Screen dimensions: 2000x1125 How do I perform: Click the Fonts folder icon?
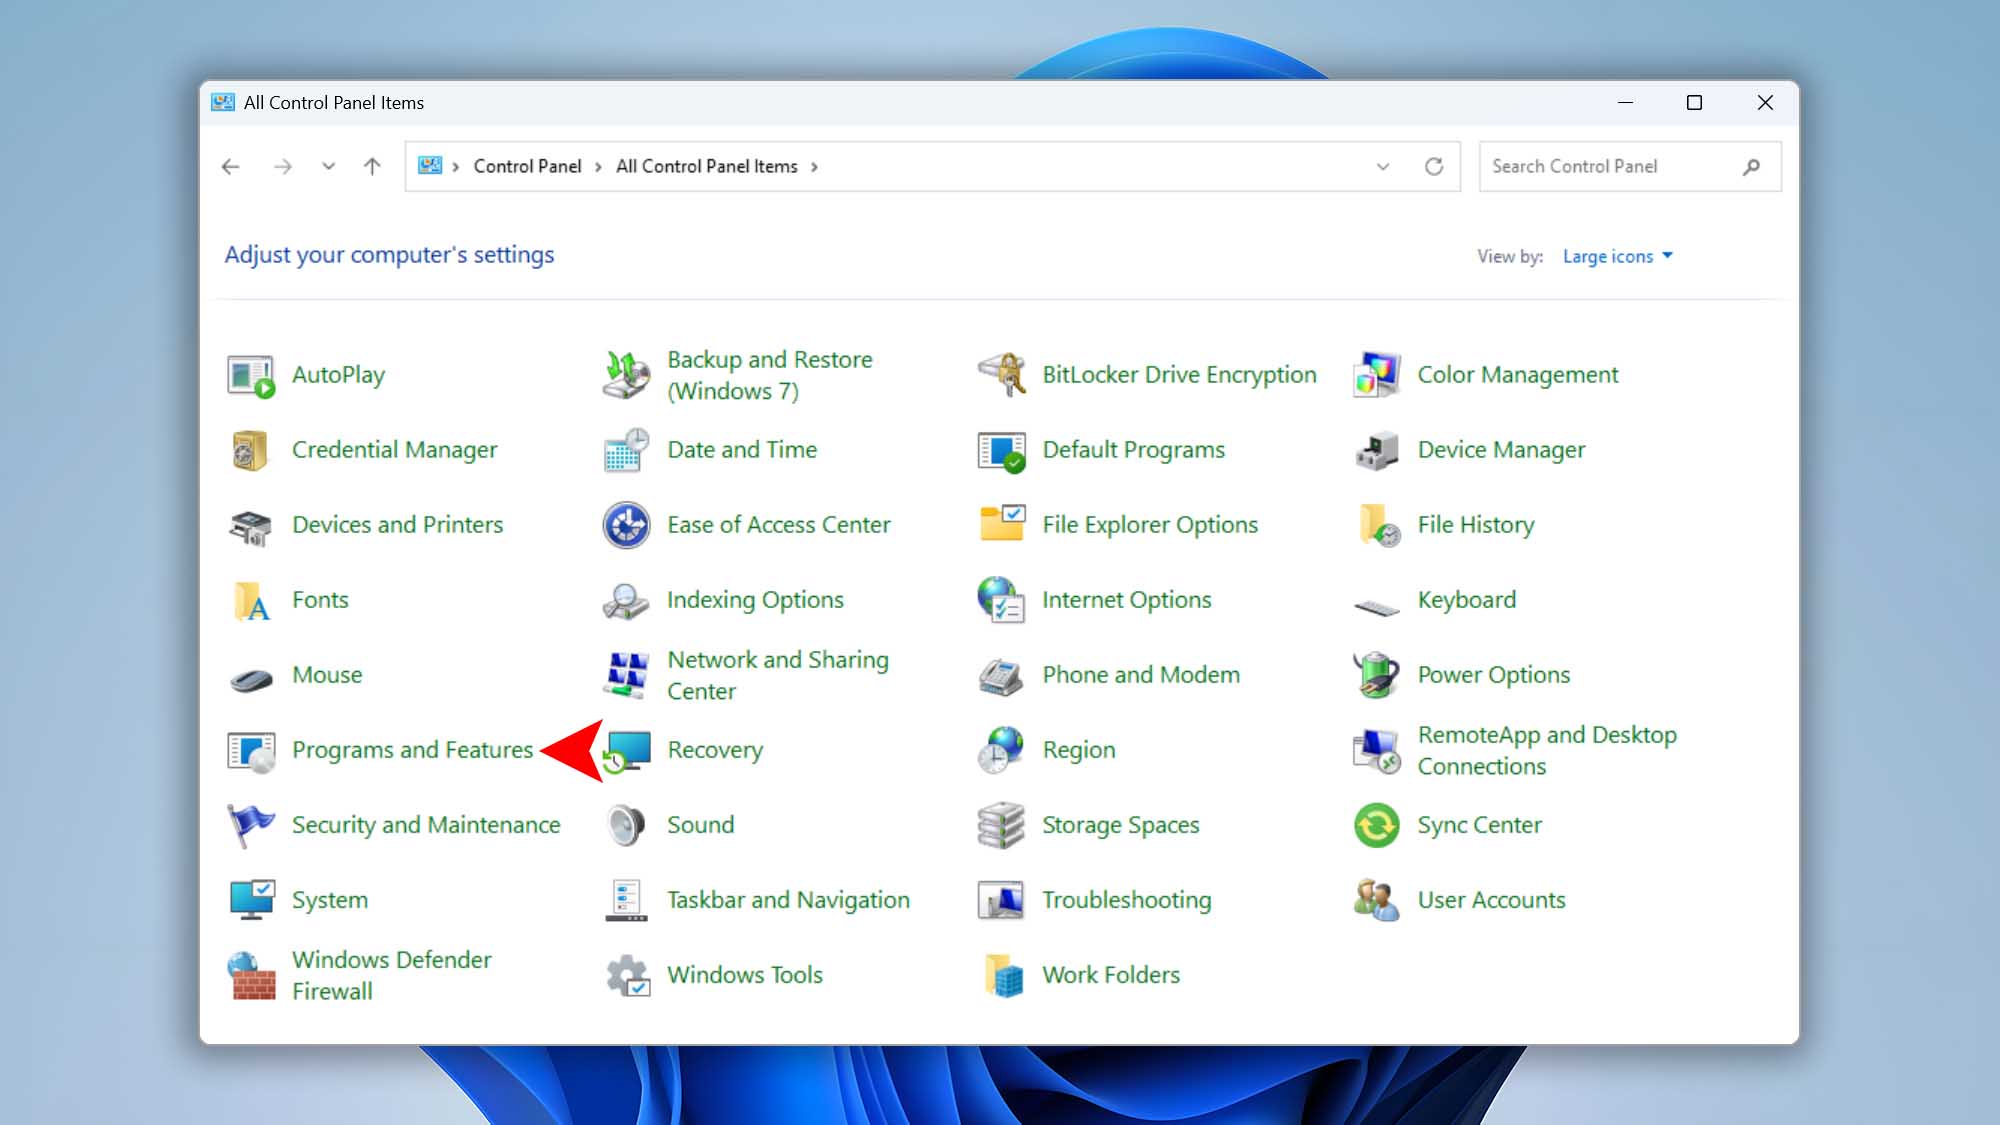(x=251, y=601)
